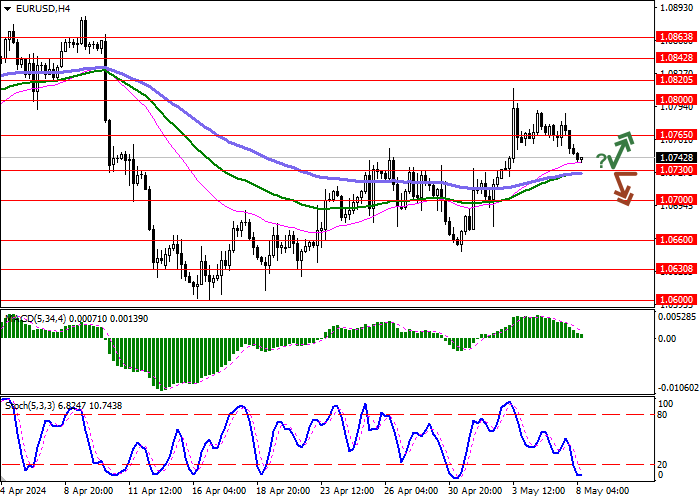Click the 1.08205 red price level label
700x500 pixels.
coord(677,79)
